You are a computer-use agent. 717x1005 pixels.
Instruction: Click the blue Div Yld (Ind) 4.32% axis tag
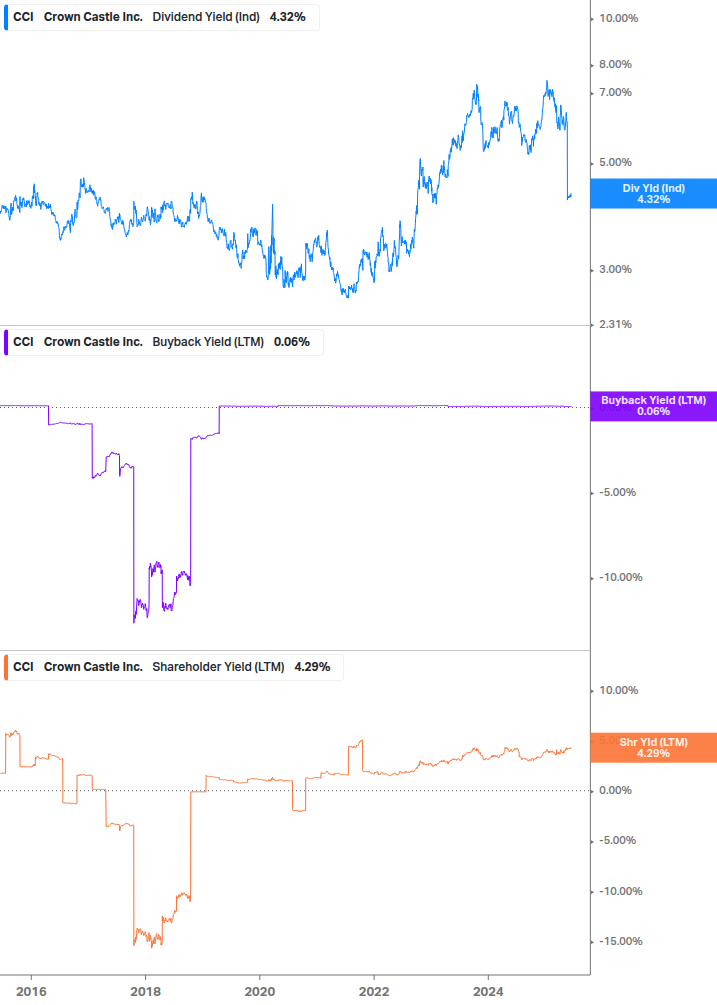(x=654, y=194)
